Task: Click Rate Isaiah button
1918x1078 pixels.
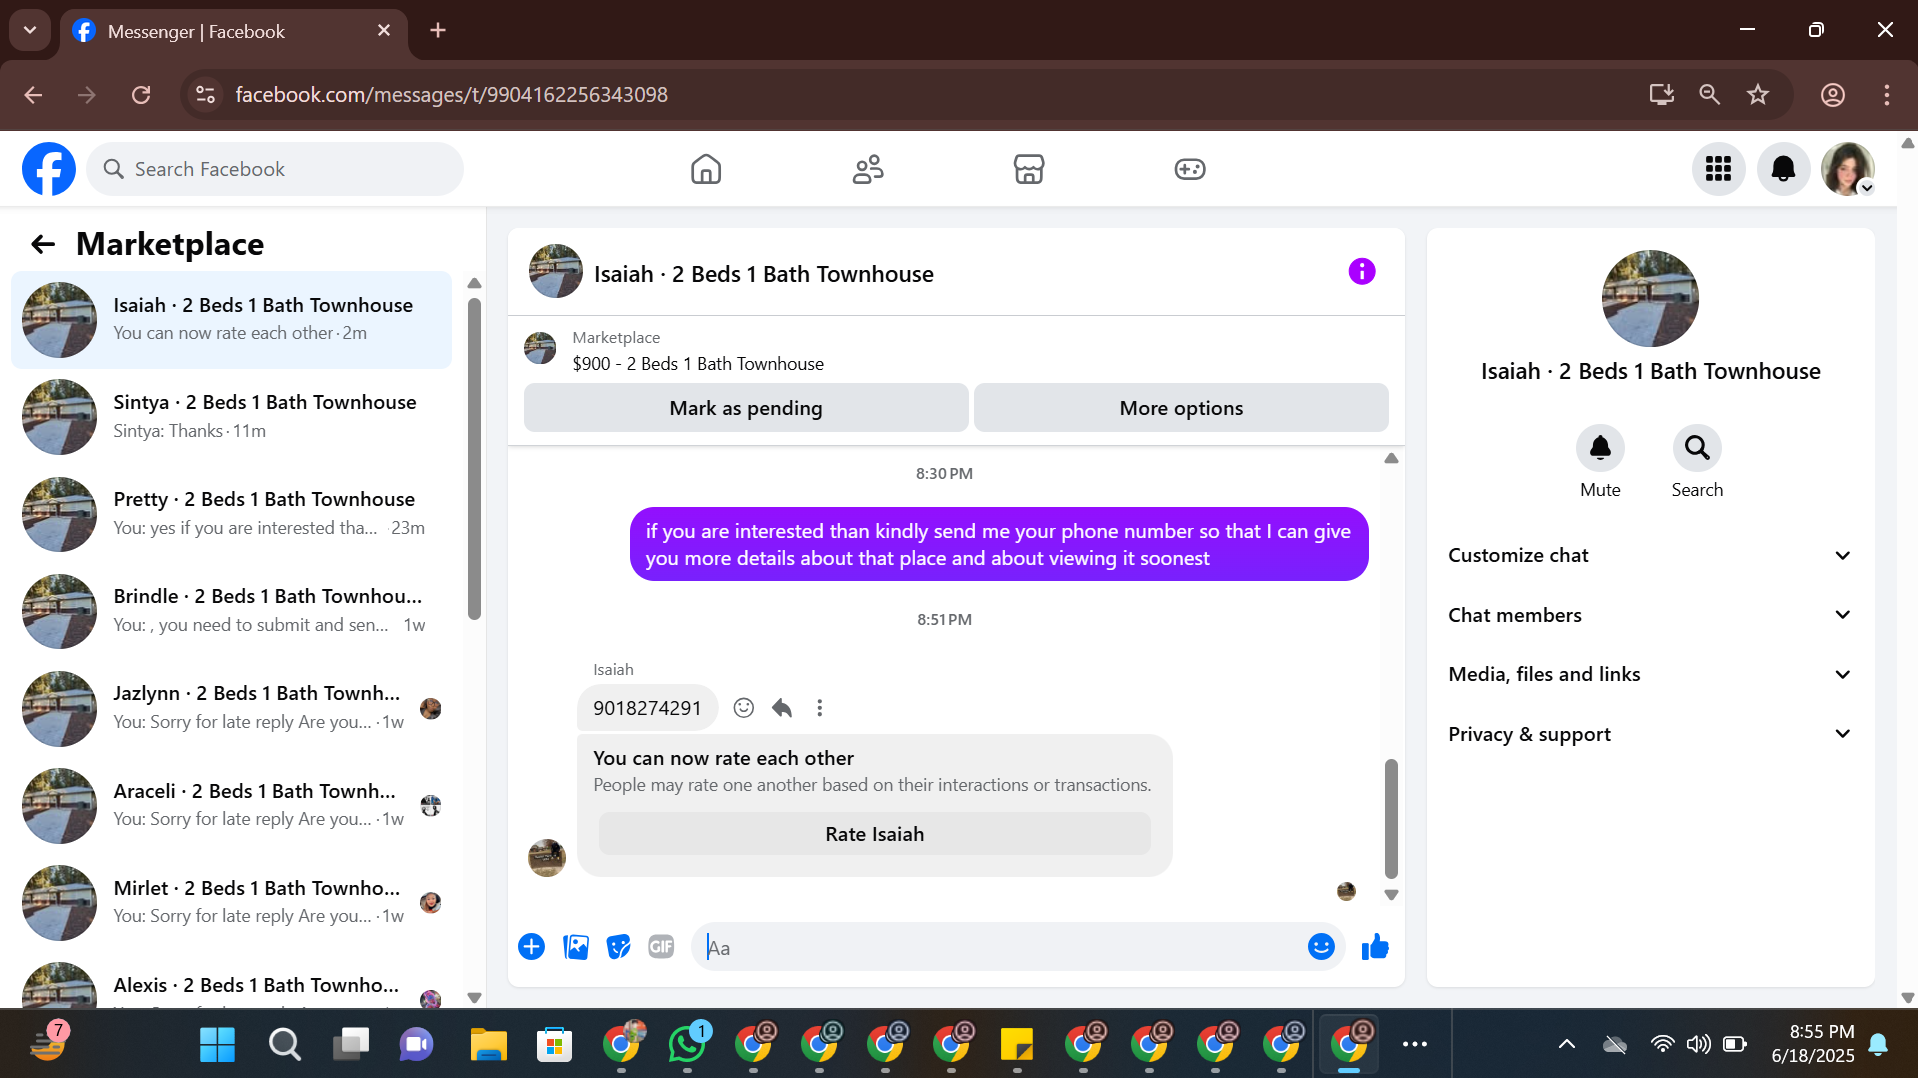Action: 875,834
